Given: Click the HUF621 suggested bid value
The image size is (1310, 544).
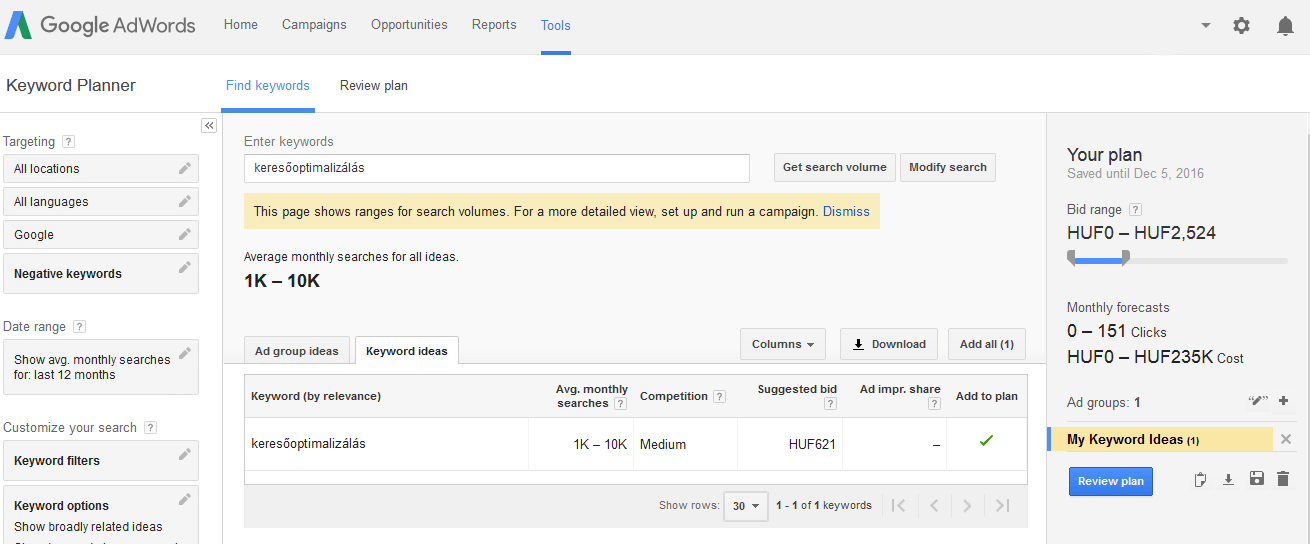Looking at the screenshot, I should 812,444.
